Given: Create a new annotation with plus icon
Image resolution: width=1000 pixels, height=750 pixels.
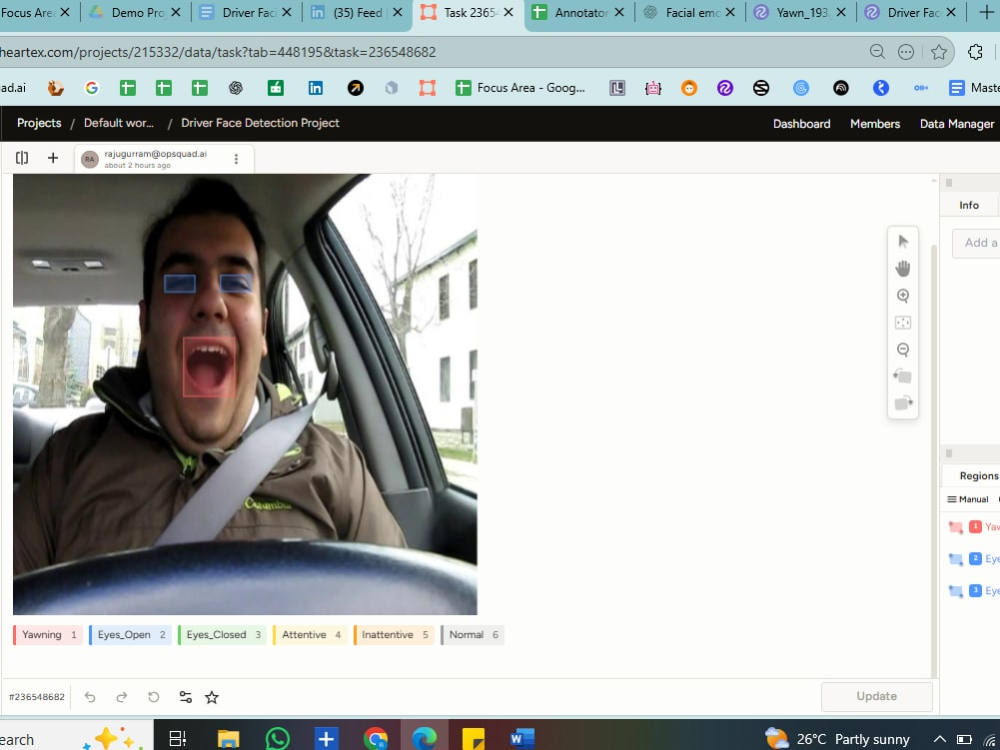Looking at the screenshot, I should click(x=53, y=158).
